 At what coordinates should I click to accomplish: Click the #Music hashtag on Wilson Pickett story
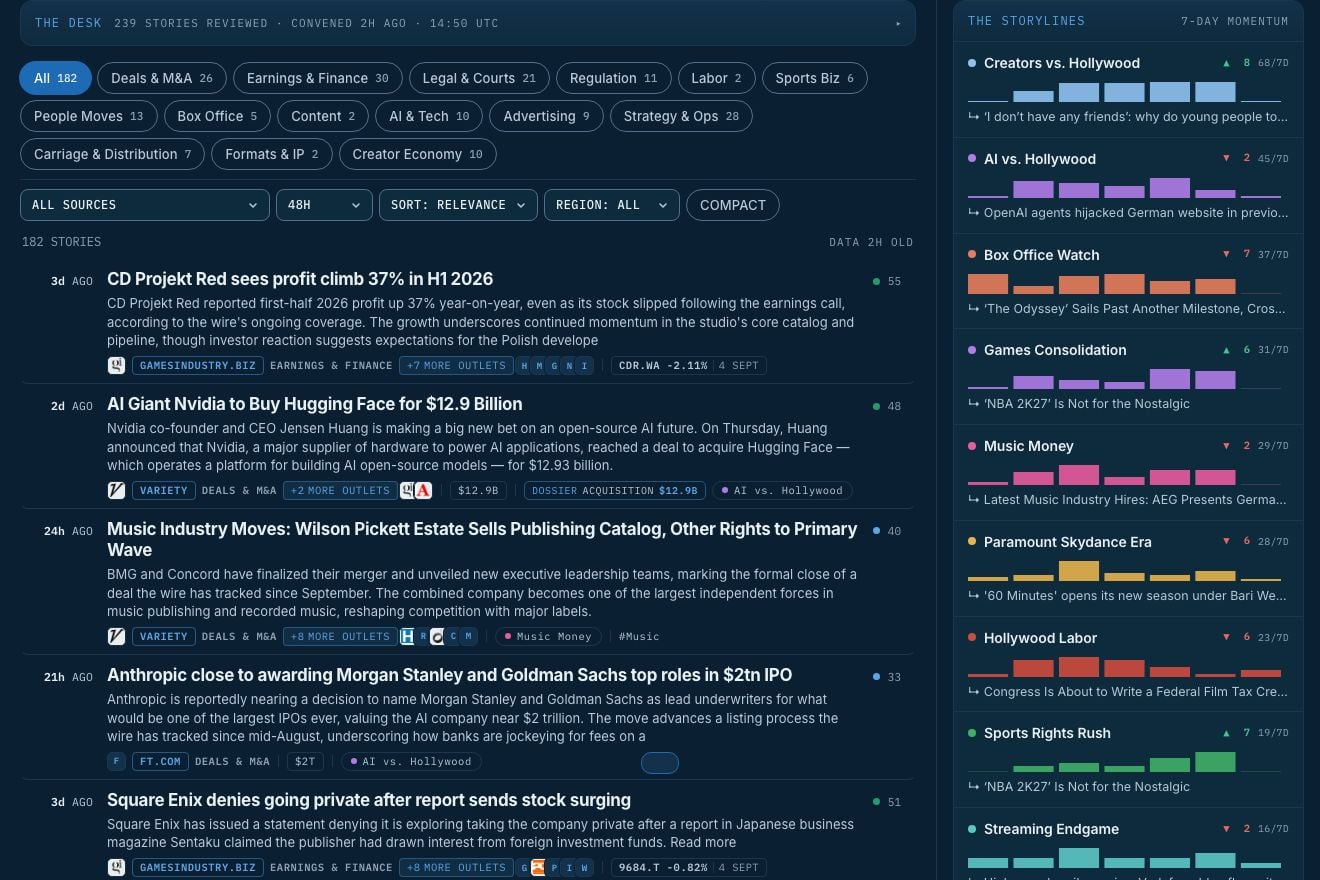click(639, 636)
